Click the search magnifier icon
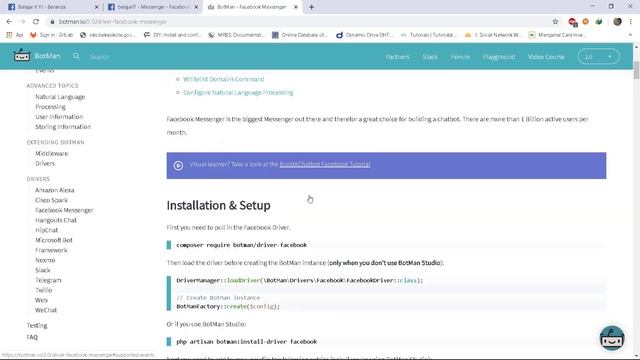Screen dimensions: 640x360 click(76, 56)
